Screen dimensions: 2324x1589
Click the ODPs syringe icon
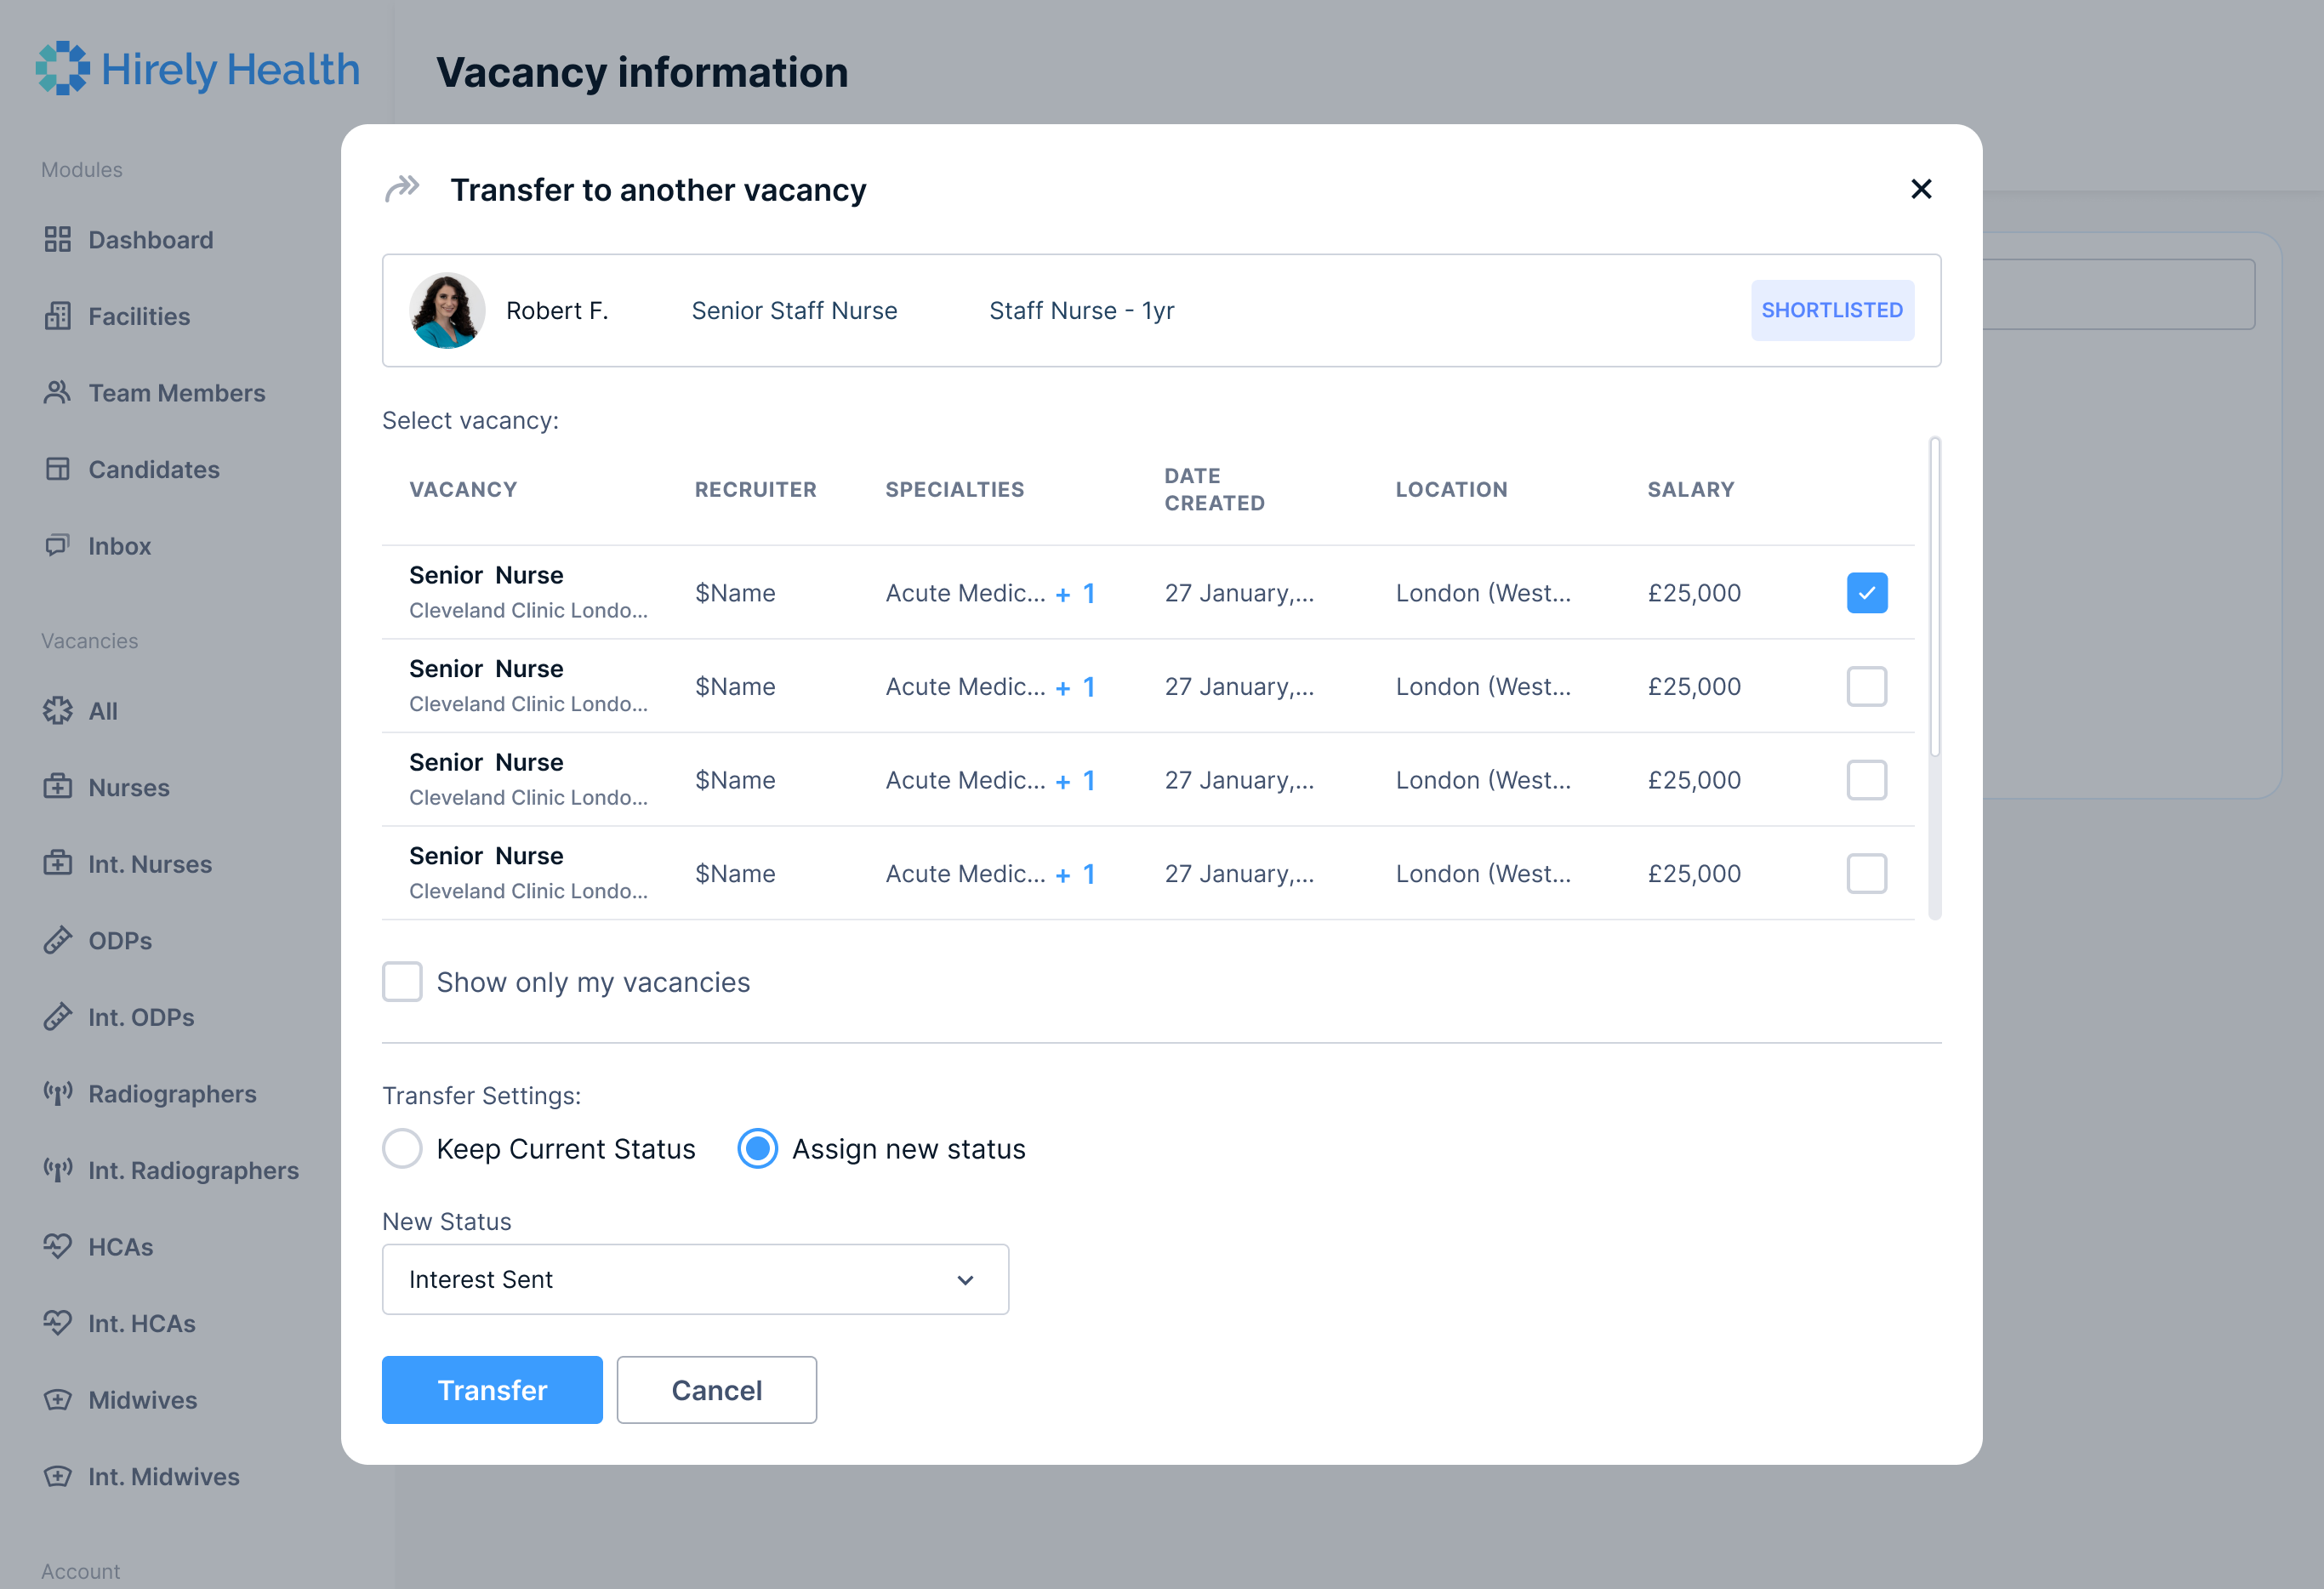point(57,940)
